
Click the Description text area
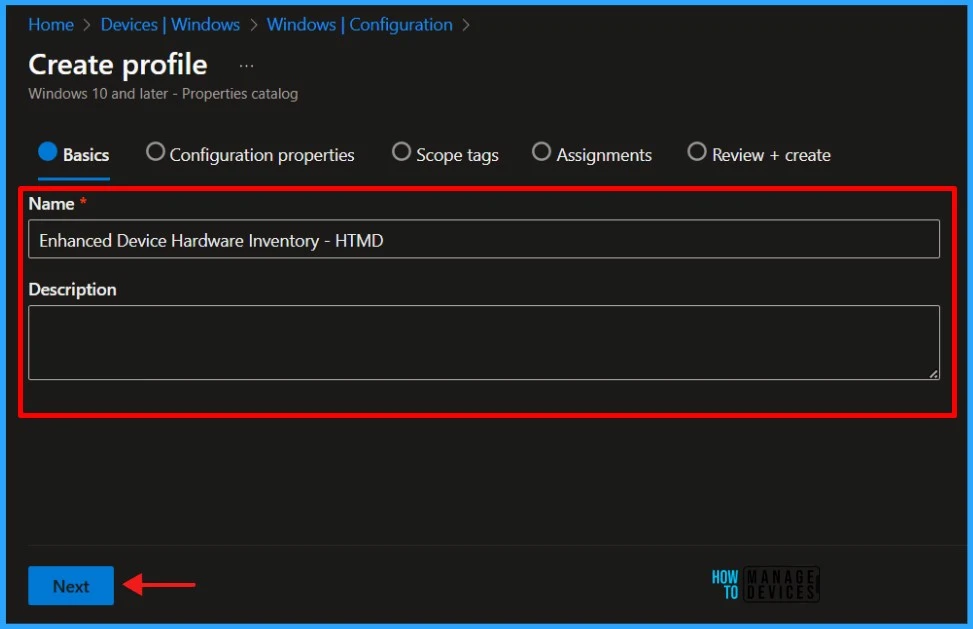tap(484, 342)
